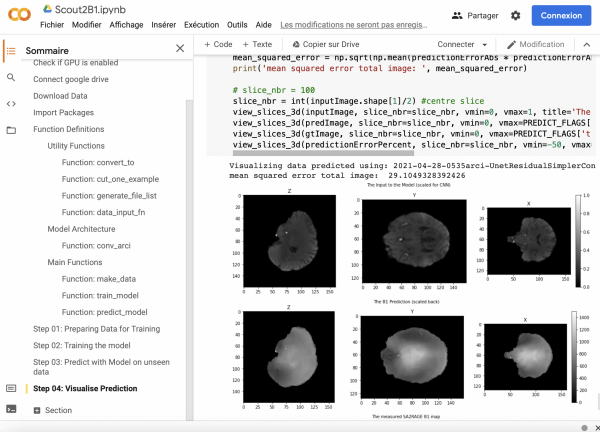Close the Sommaire panel
600x432 pixels.
(x=180, y=48)
